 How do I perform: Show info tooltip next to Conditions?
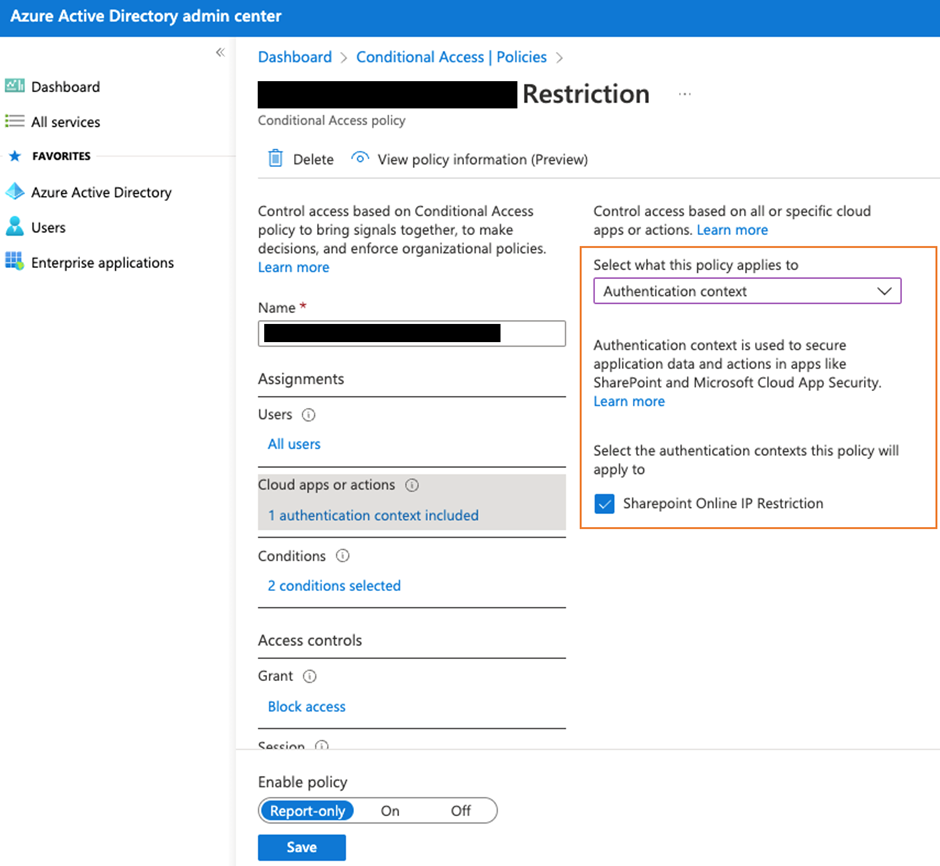pyautogui.click(x=342, y=556)
